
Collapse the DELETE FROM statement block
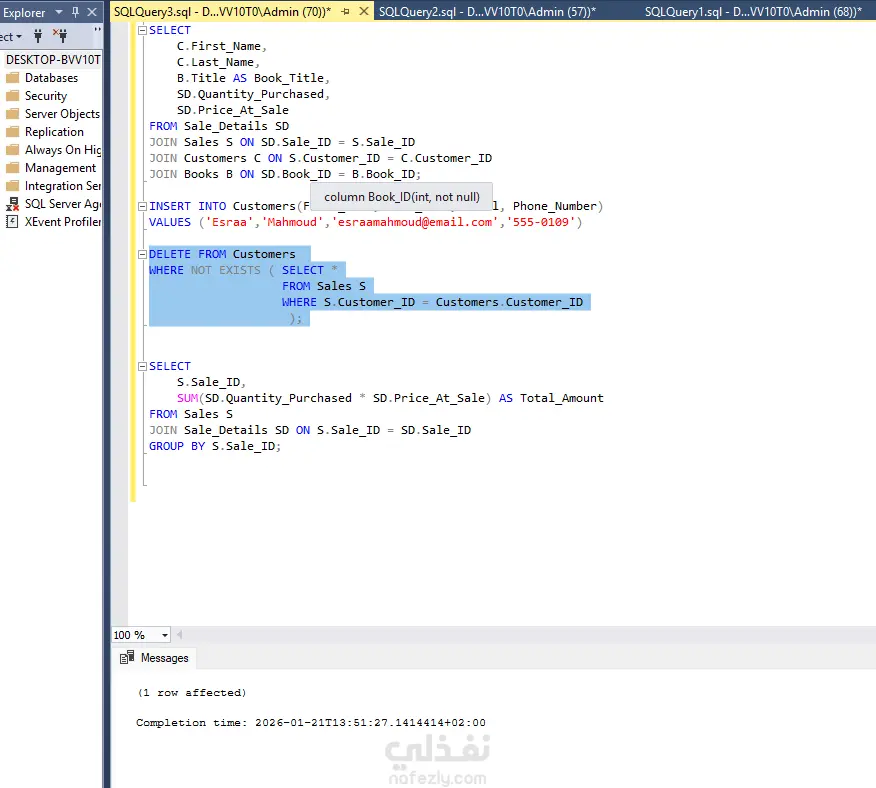pos(142,254)
